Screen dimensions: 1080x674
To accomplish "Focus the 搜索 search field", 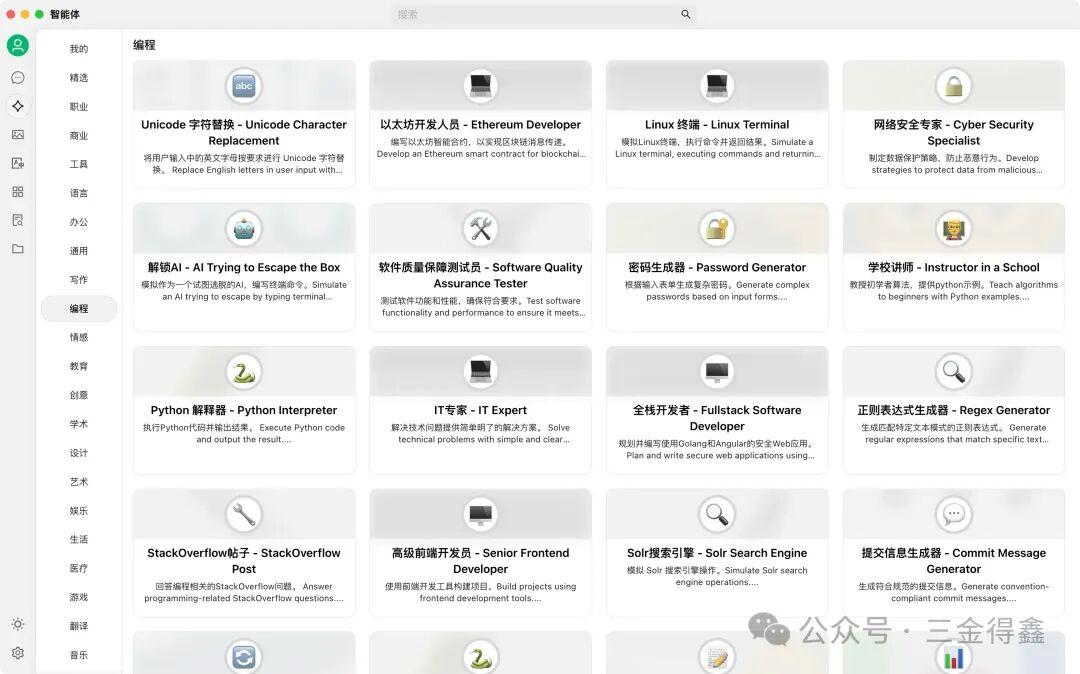I will [x=543, y=14].
